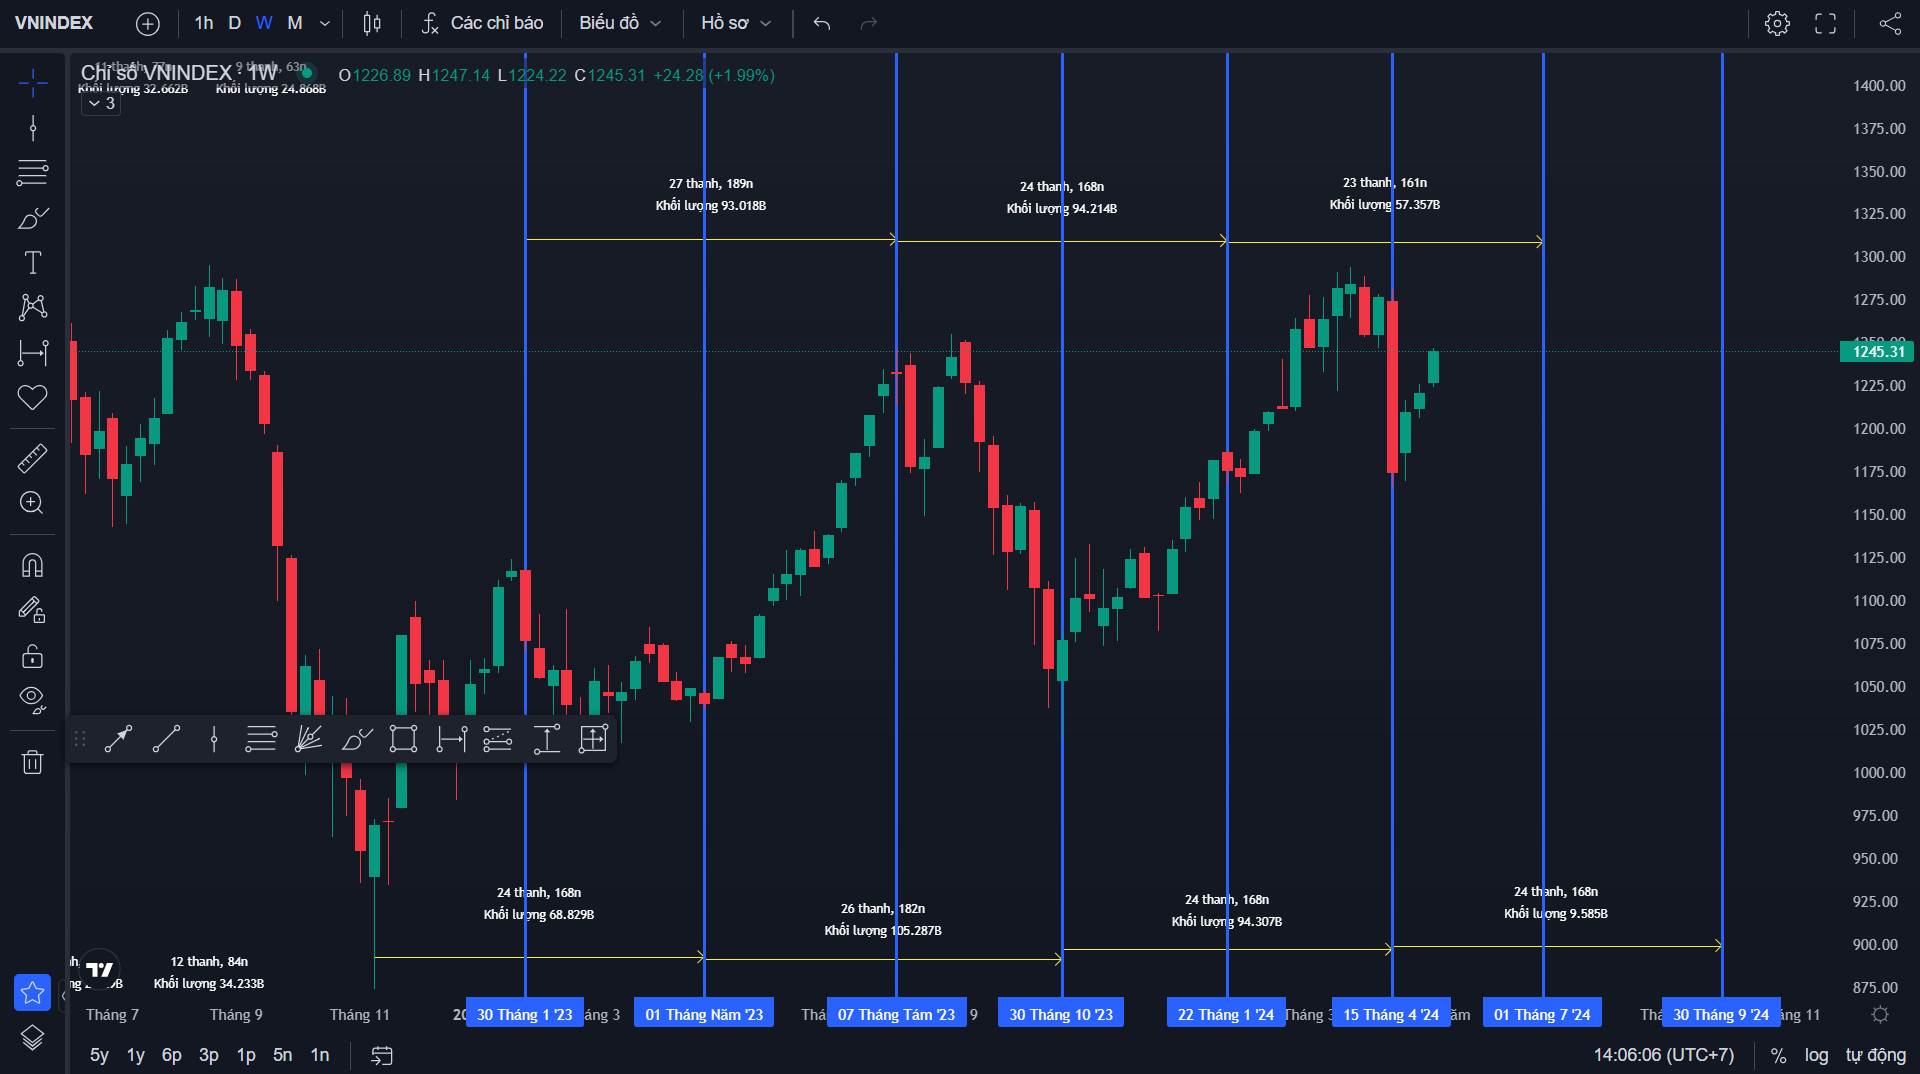Select trend line in floating toolbar
This screenshot has height=1074, width=1920.
[166, 739]
